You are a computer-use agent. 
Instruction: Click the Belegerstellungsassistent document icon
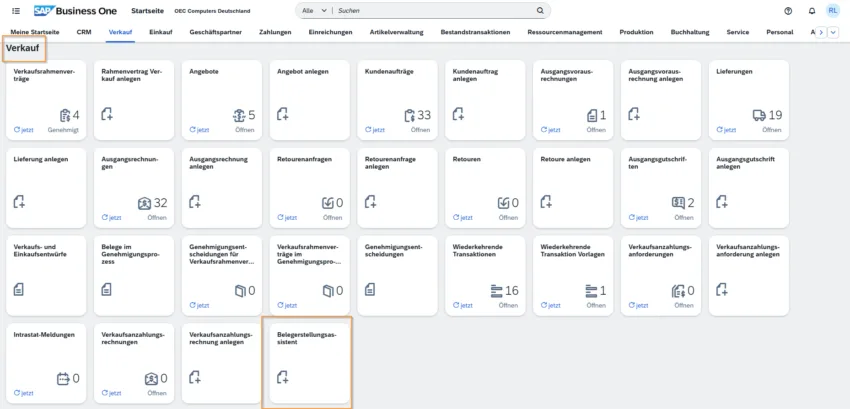282,377
